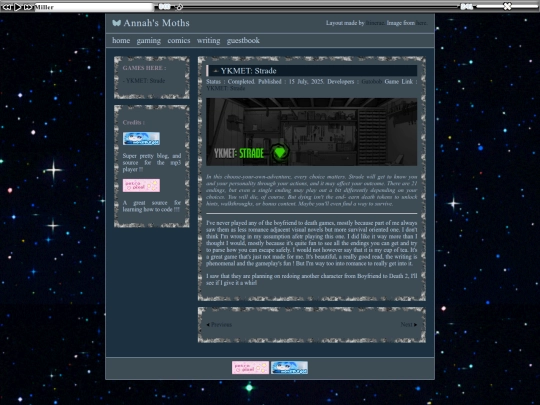Open the writing section

coord(208,41)
